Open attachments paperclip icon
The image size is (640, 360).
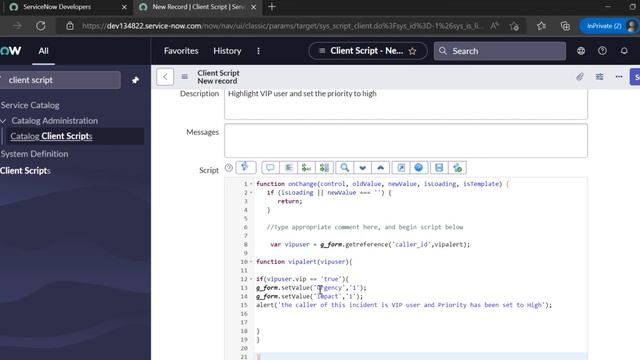580,77
